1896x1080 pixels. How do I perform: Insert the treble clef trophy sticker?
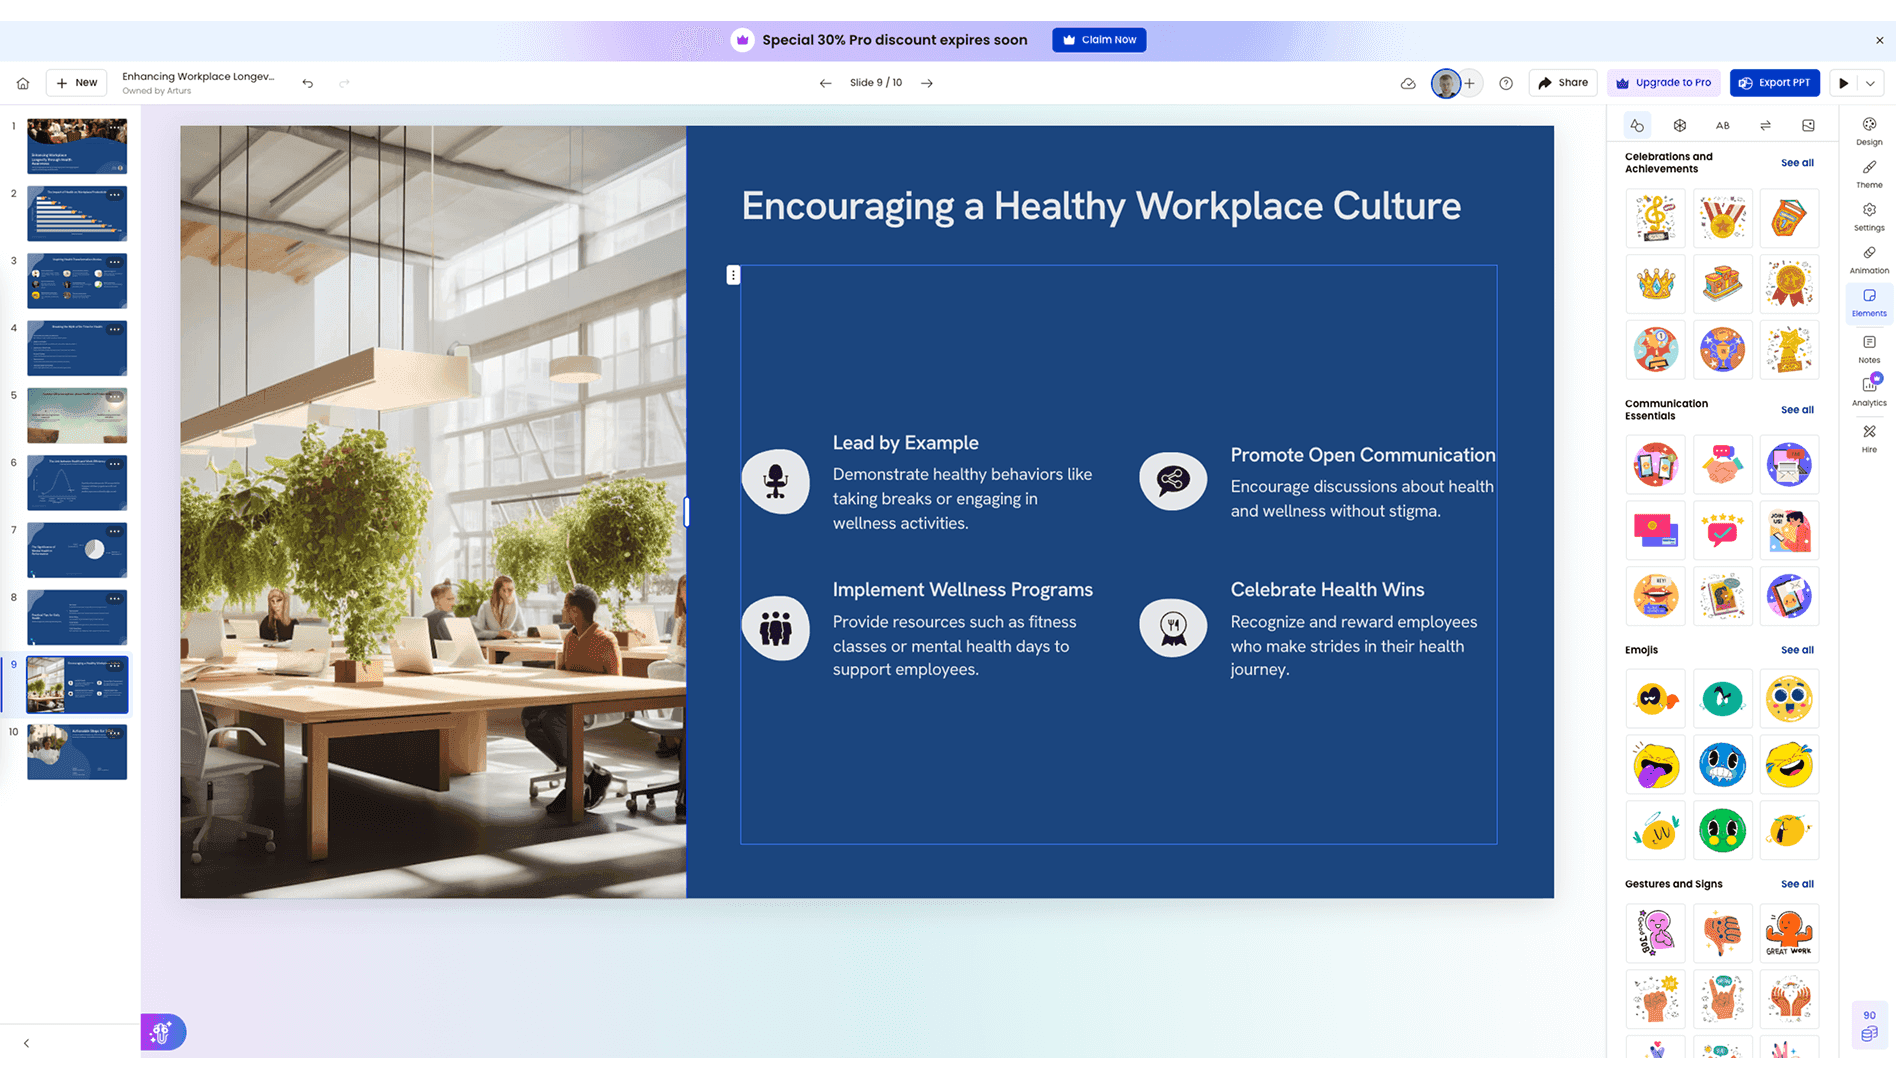1656,218
